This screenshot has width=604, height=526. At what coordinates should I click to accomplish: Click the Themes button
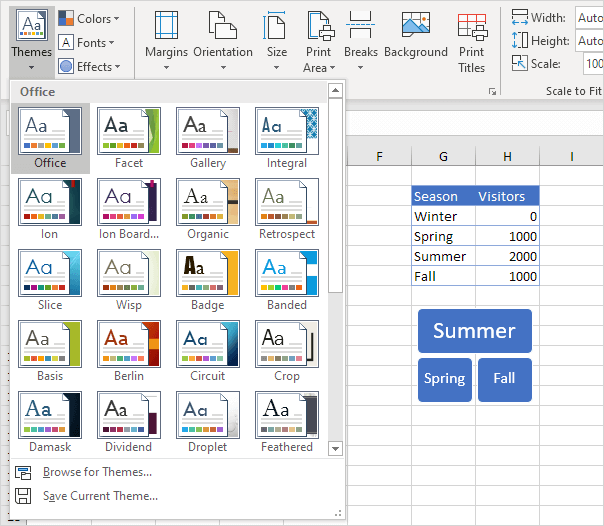31,41
